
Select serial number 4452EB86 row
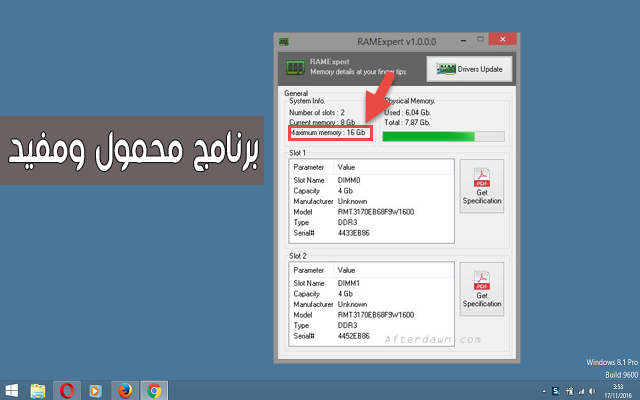(x=371, y=336)
